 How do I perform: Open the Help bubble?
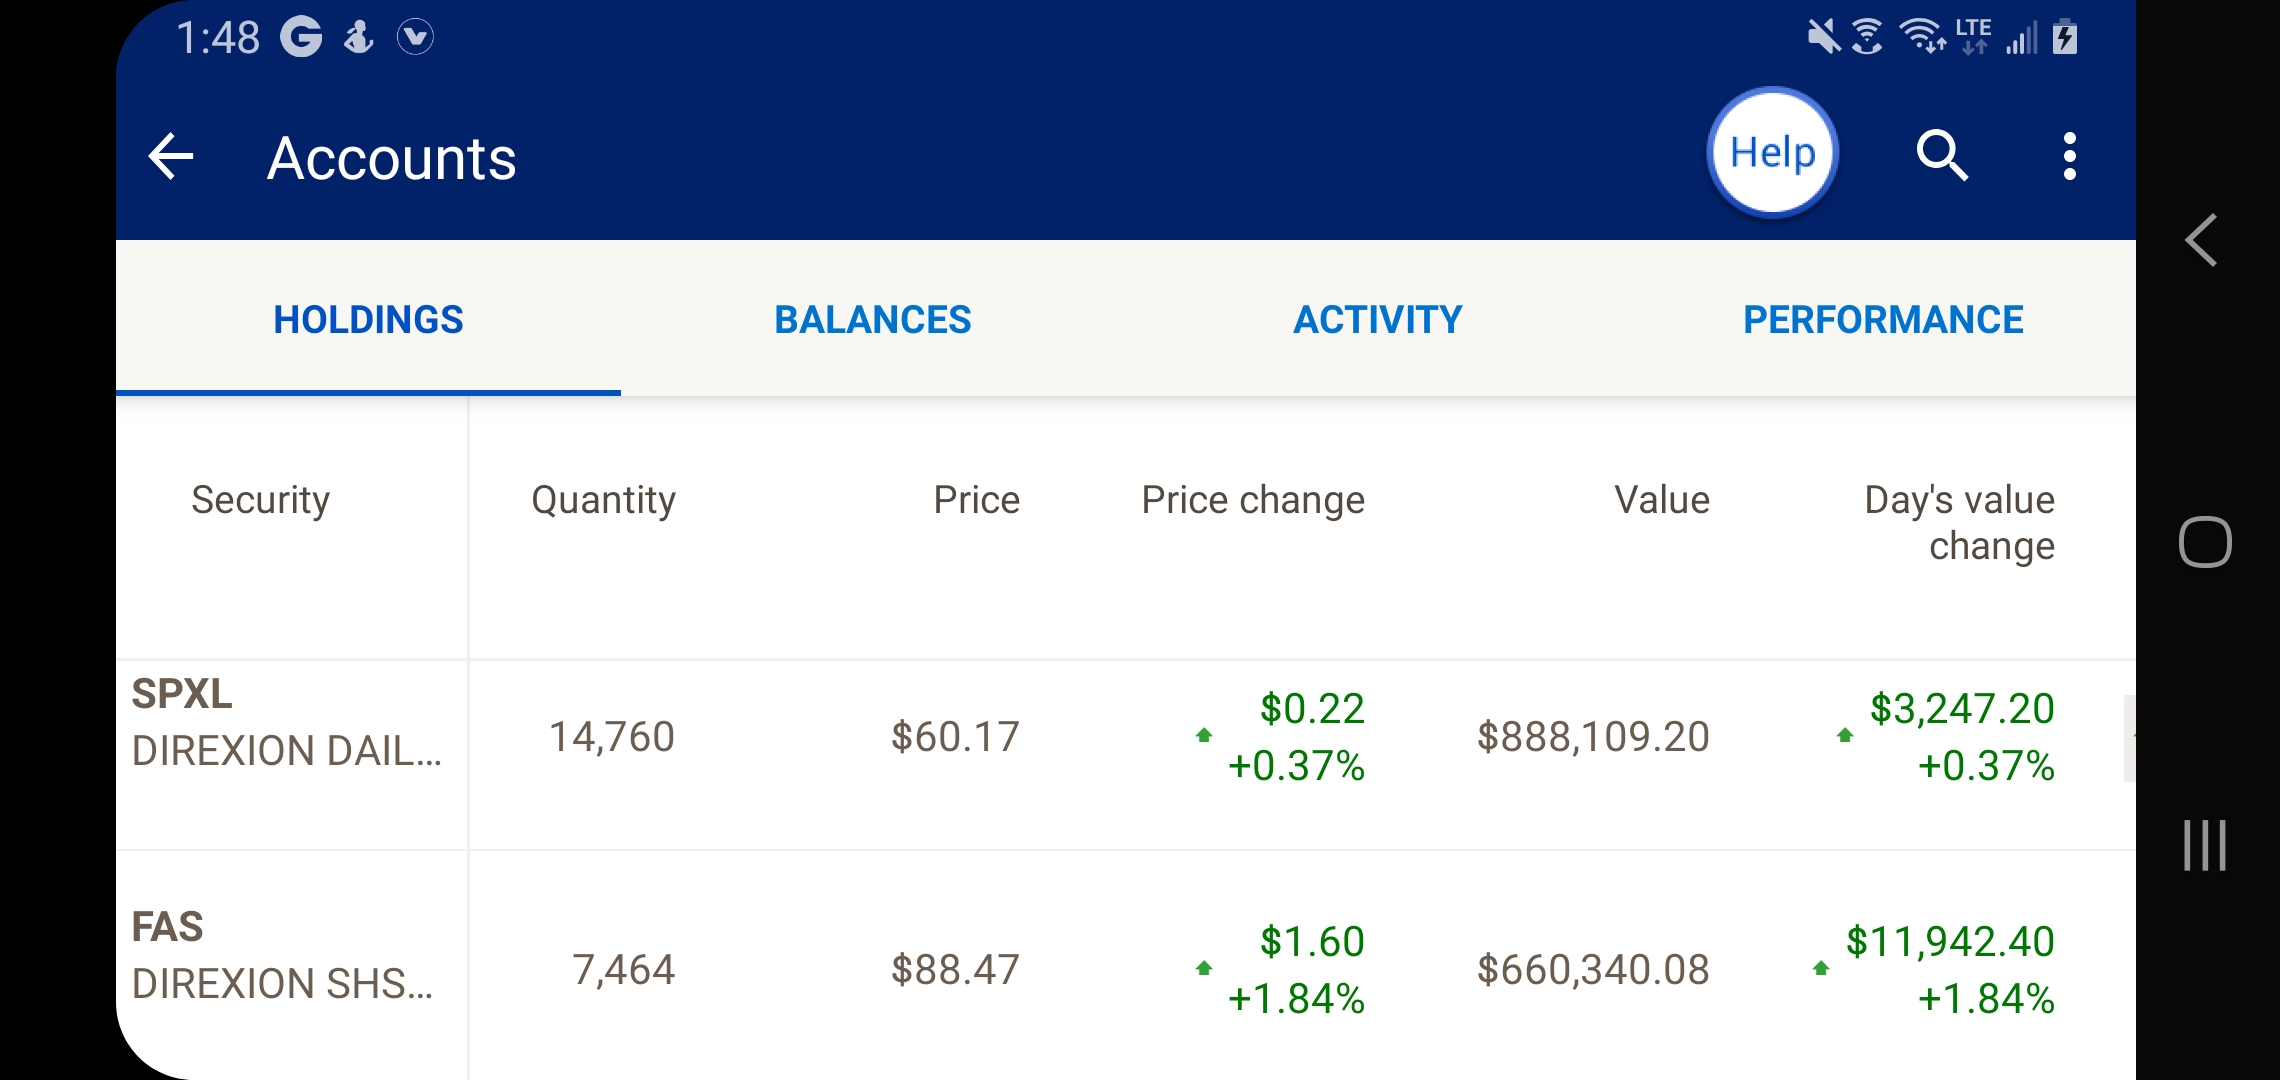pyautogui.click(x=1772, y=153)
